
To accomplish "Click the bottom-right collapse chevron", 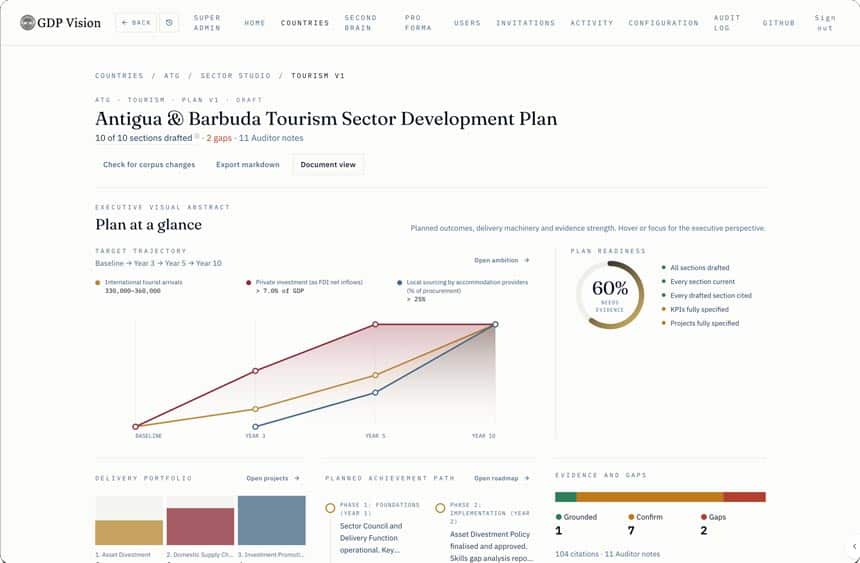I will click(x=854, y=547).
